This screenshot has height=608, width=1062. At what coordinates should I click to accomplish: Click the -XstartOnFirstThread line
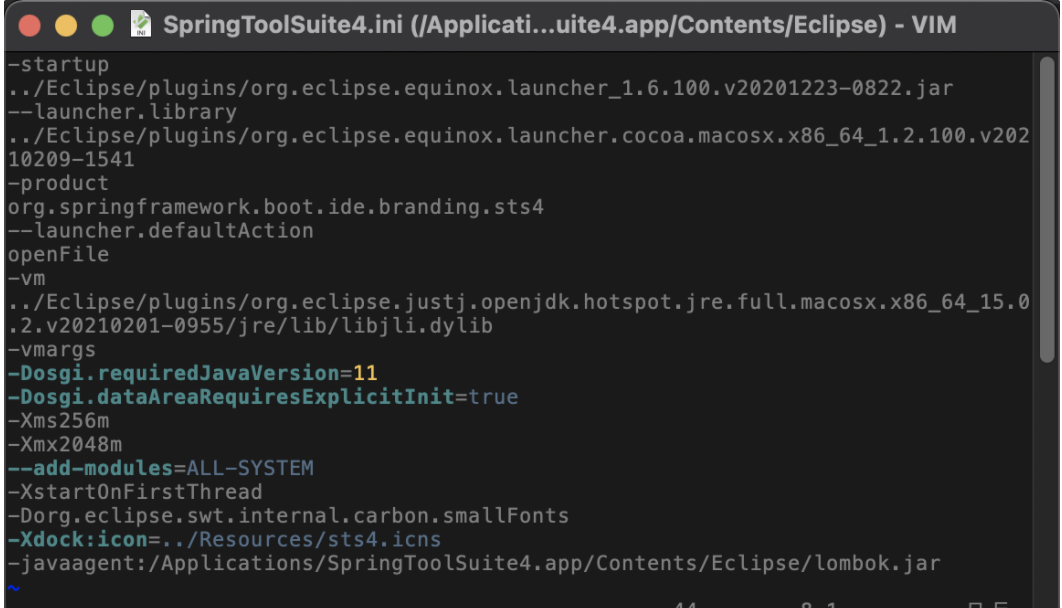[x=135, y=492]
